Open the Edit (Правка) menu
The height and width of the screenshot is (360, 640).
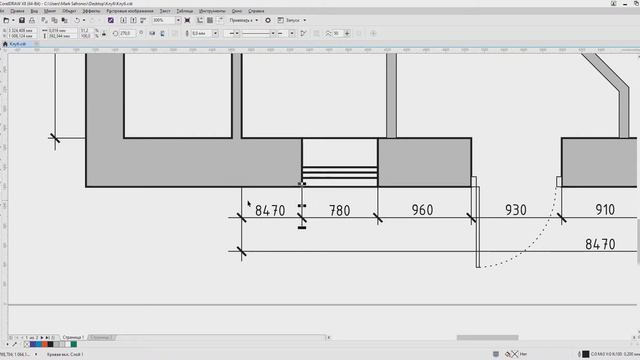pos(18,11)
